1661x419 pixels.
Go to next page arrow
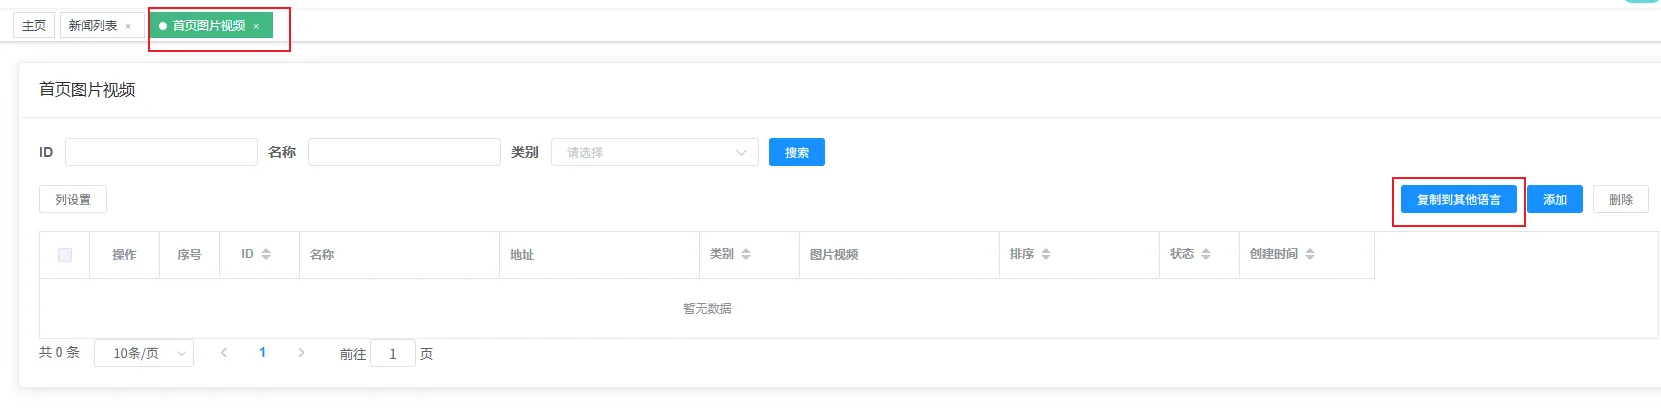point(301,353)
